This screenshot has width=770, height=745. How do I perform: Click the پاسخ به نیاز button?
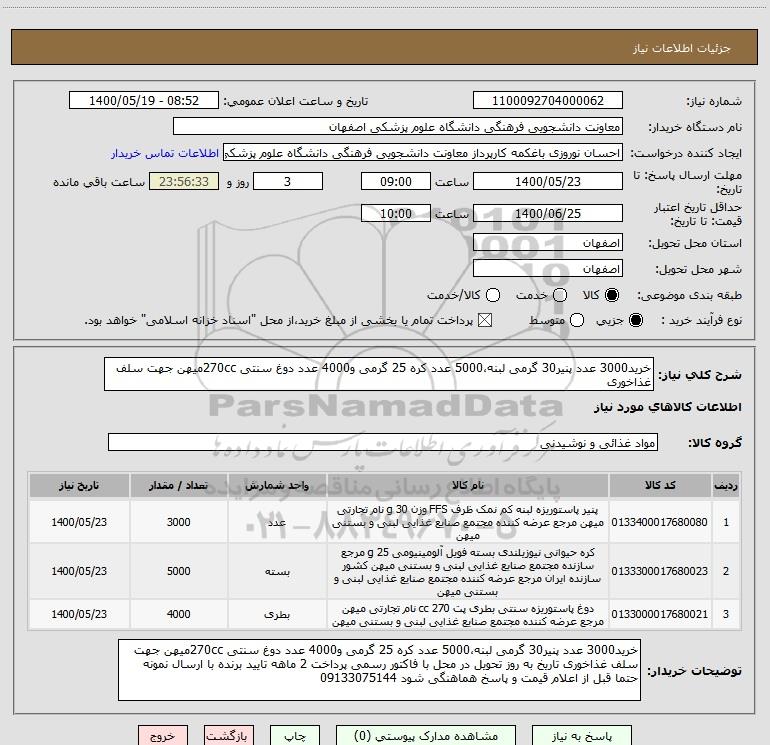click(x=582, y=736)
